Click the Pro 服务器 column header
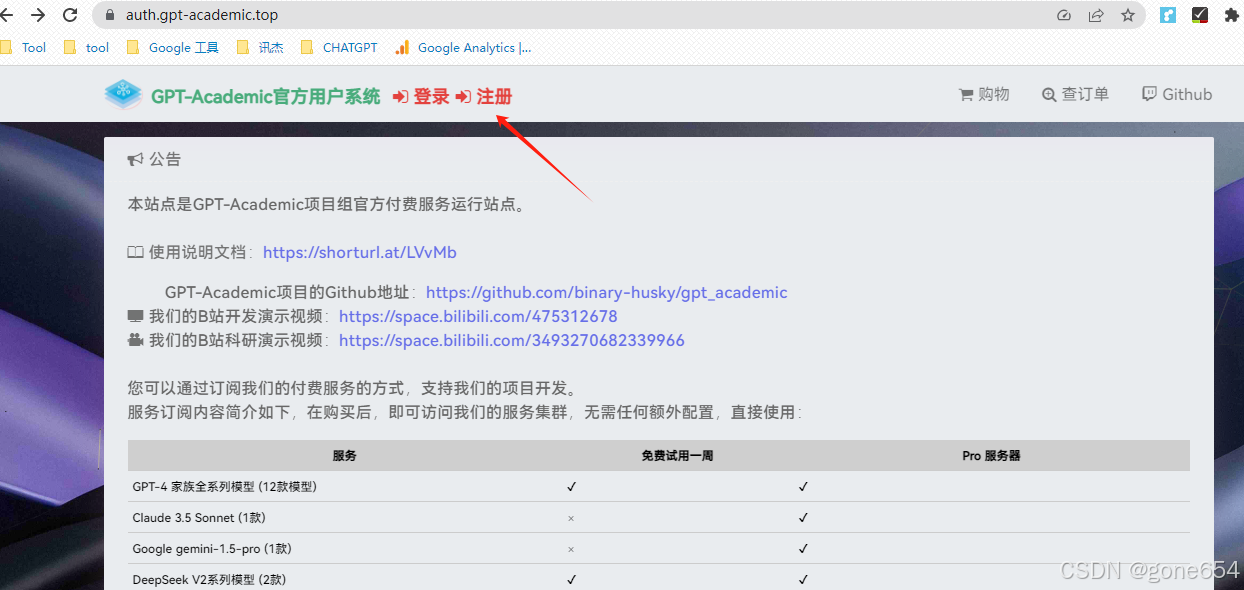This screenshot has width=1244, height=590. (991, 455)
